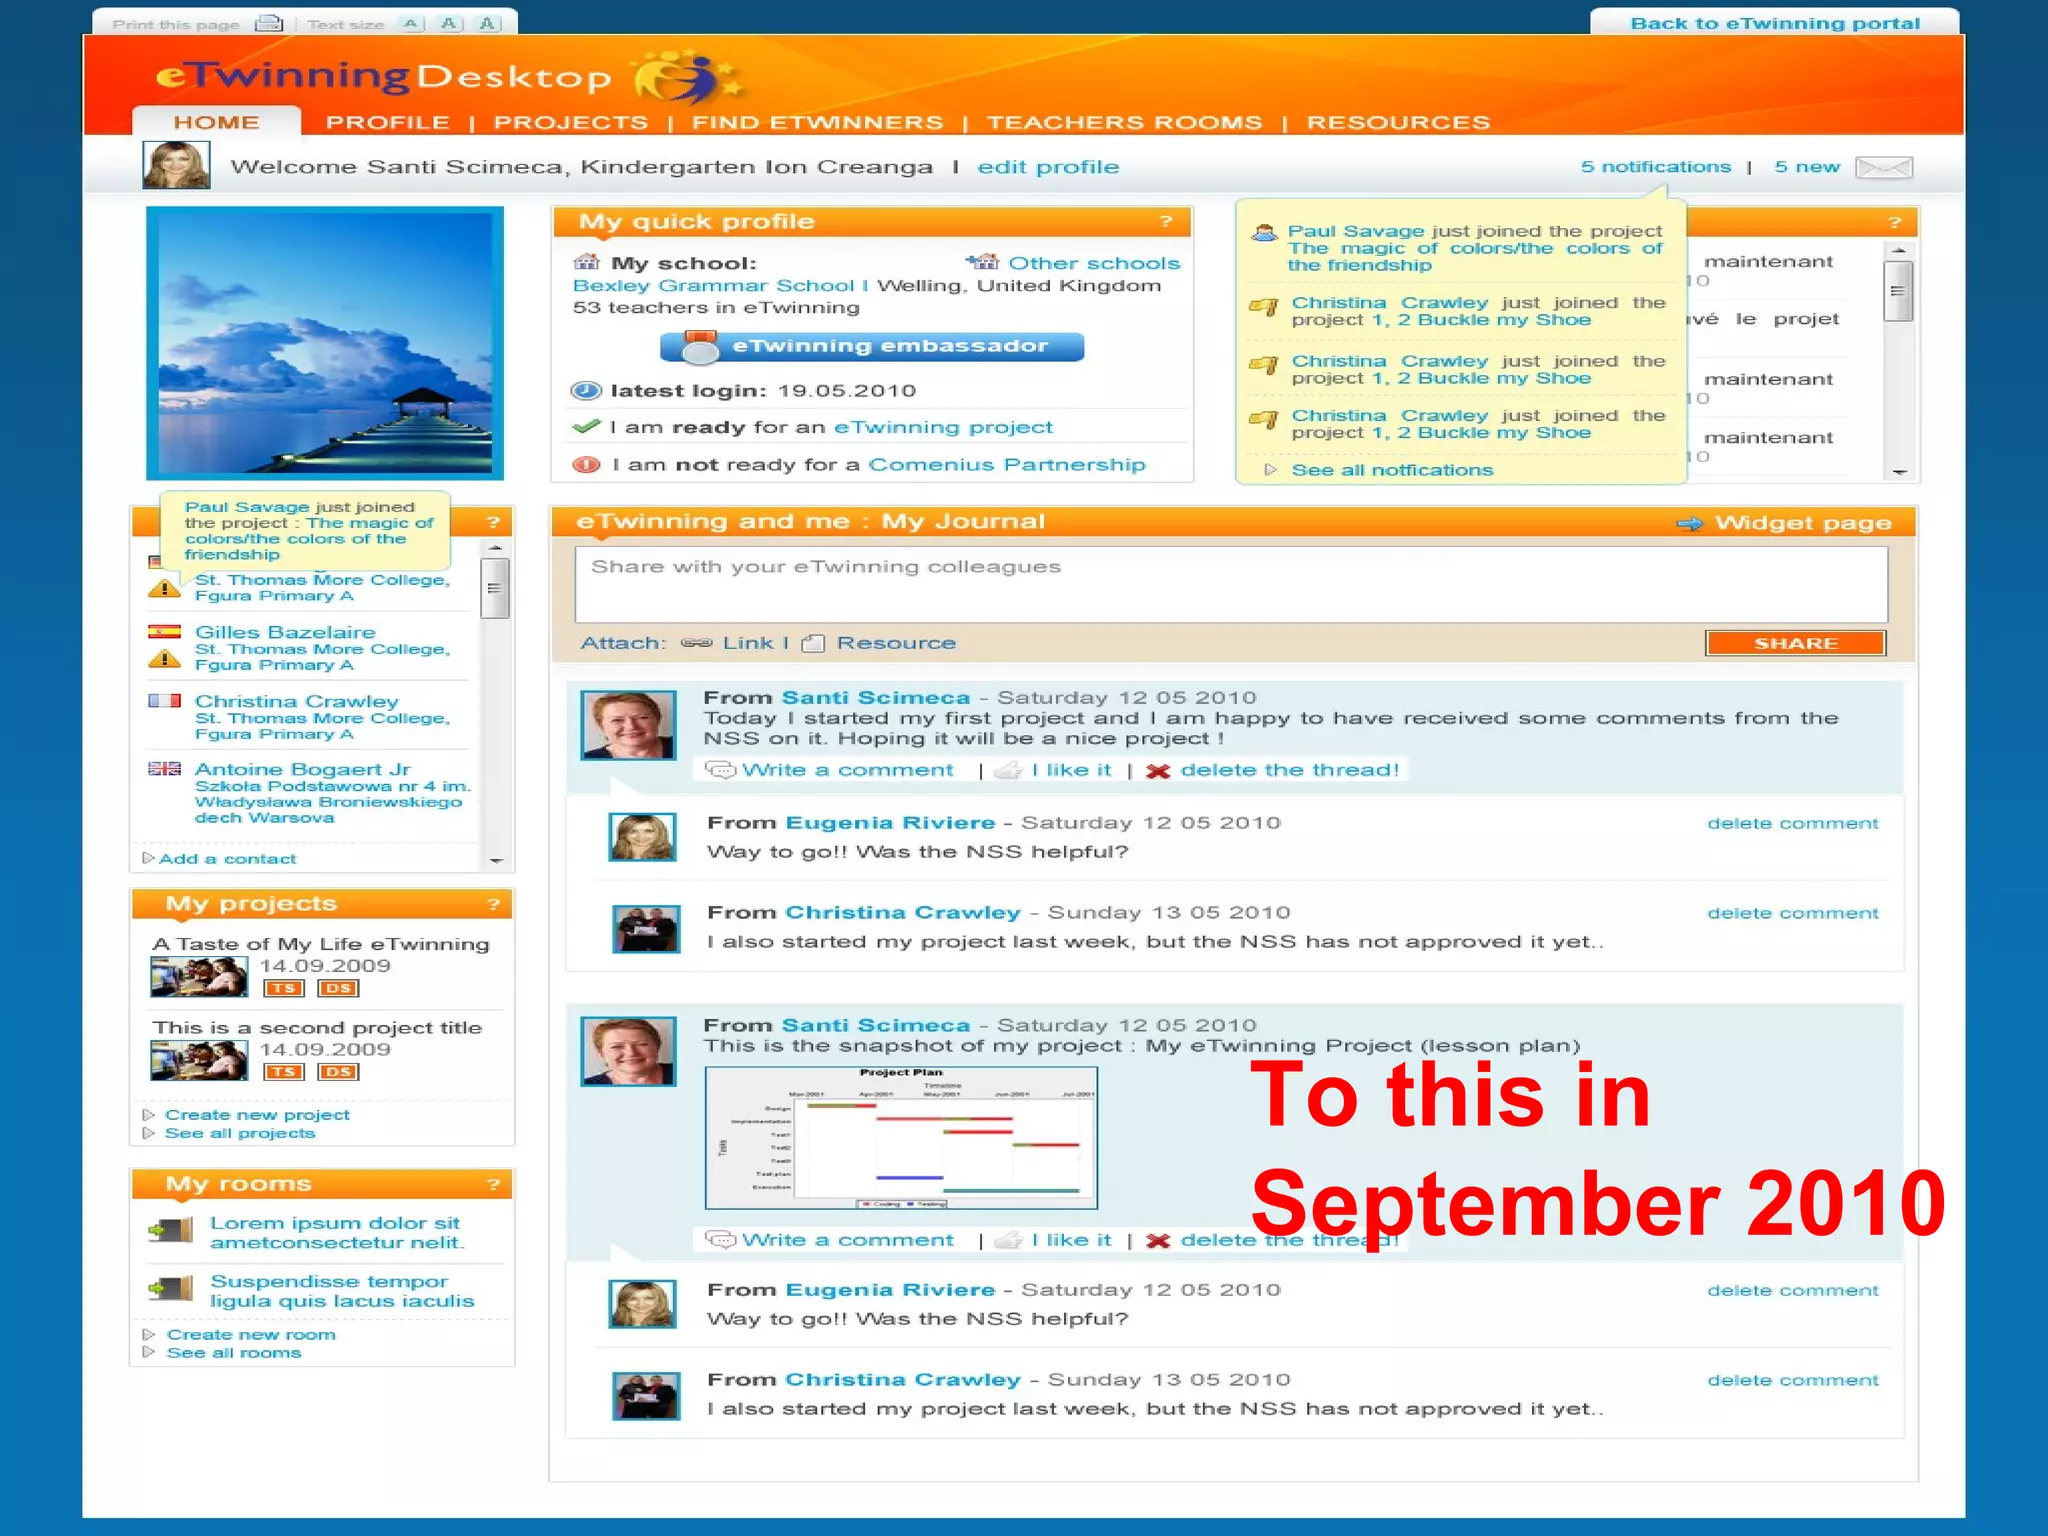Image resolution: width=2048 pixels, height=1536 pixels.
Task: Expand Create new room
Action: click(251, 1335)
